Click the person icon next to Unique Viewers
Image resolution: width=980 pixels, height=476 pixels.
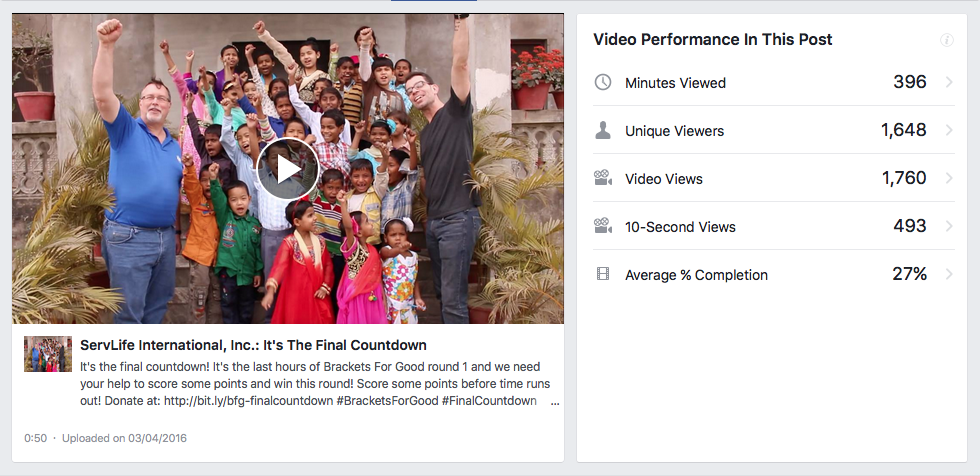603,130
